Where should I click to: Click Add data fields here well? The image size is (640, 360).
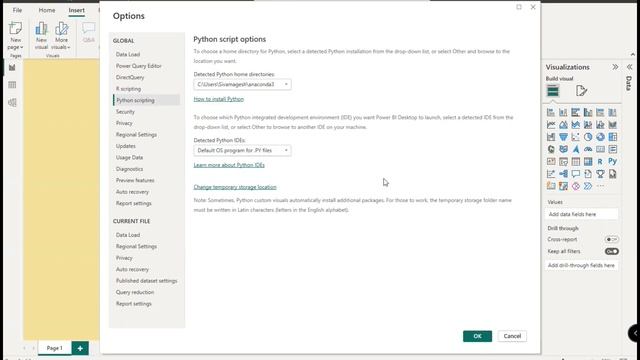(581, 214)
